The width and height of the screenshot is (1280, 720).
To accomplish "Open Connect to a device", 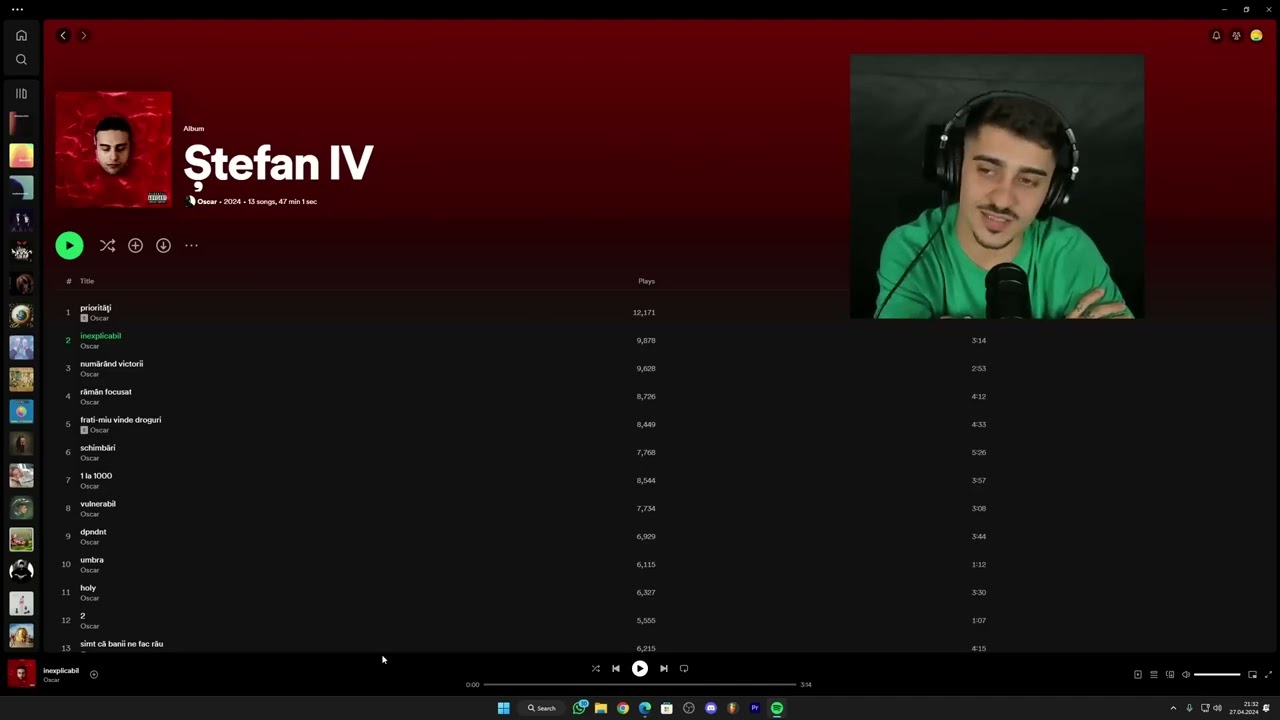I will coord(1170,675).
